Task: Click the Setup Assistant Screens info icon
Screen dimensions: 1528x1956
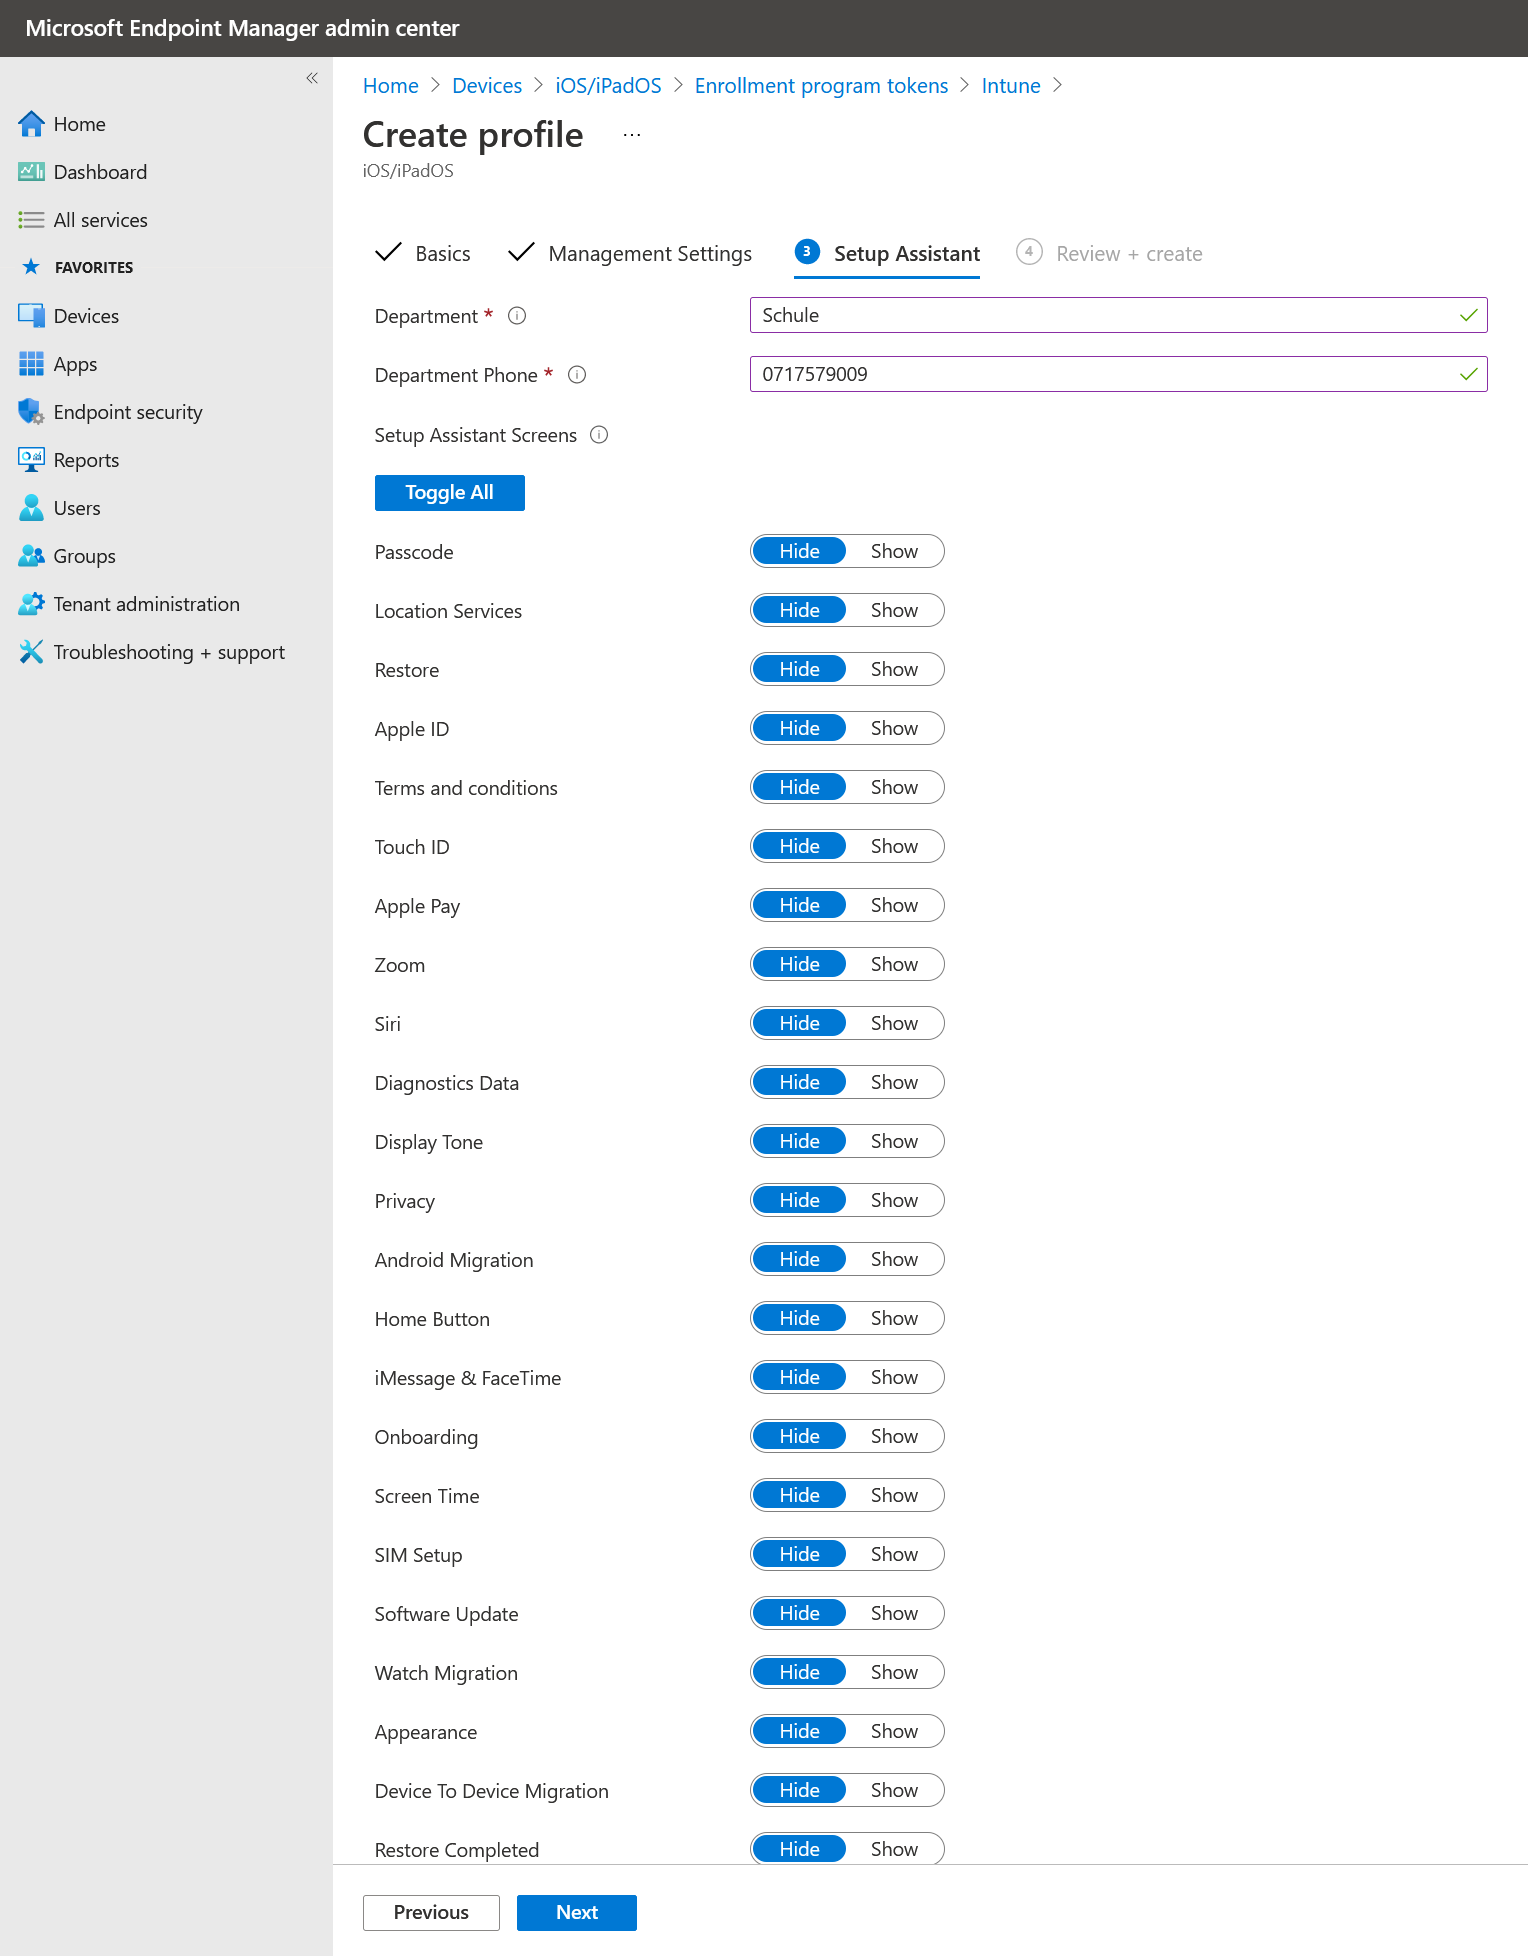Action: click(599, 435)
